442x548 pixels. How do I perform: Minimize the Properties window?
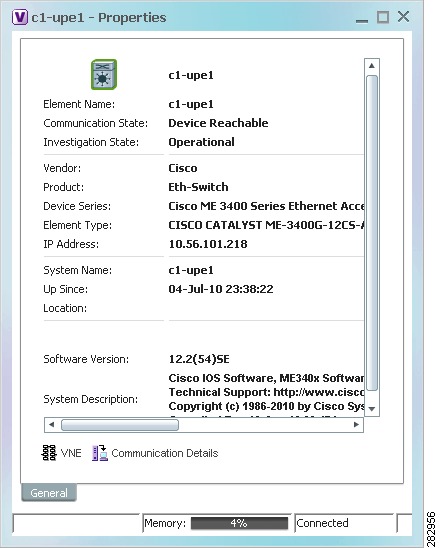pyautogui.click(x=362, y=21)
